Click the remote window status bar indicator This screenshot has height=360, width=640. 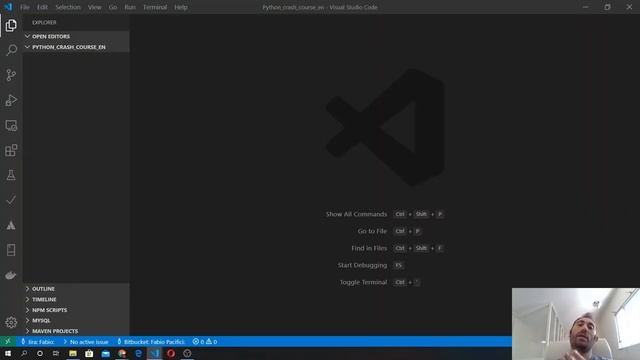pyautogui.click(x=8, y=341)
